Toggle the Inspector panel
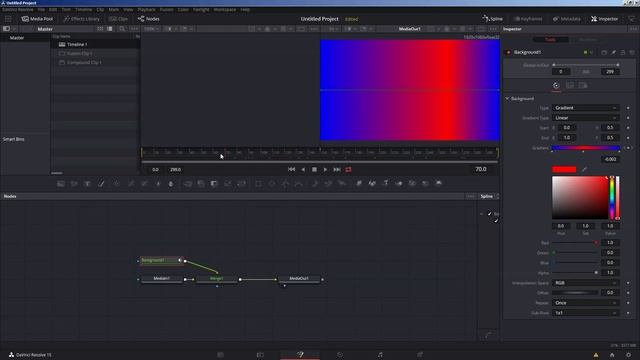Image resolution: width=640 pixels, height=360 pixels. click(604, 19)
